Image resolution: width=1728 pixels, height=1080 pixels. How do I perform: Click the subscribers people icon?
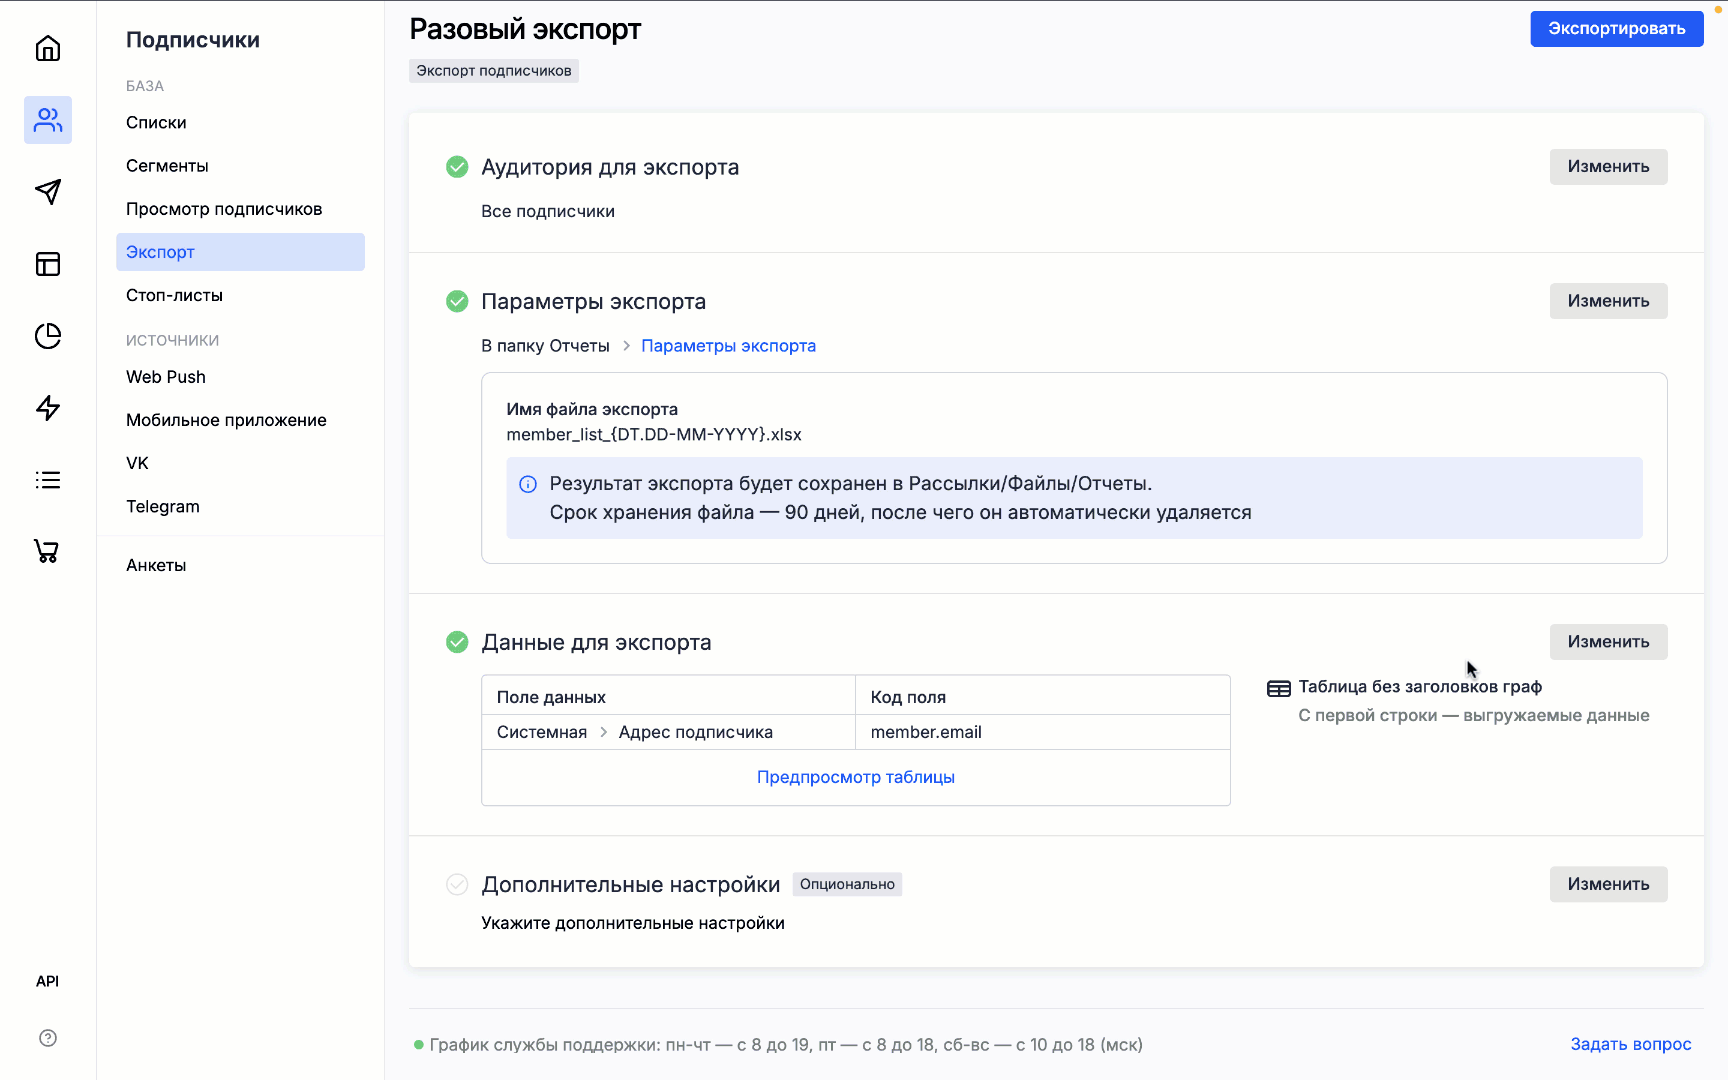point(48,120)
